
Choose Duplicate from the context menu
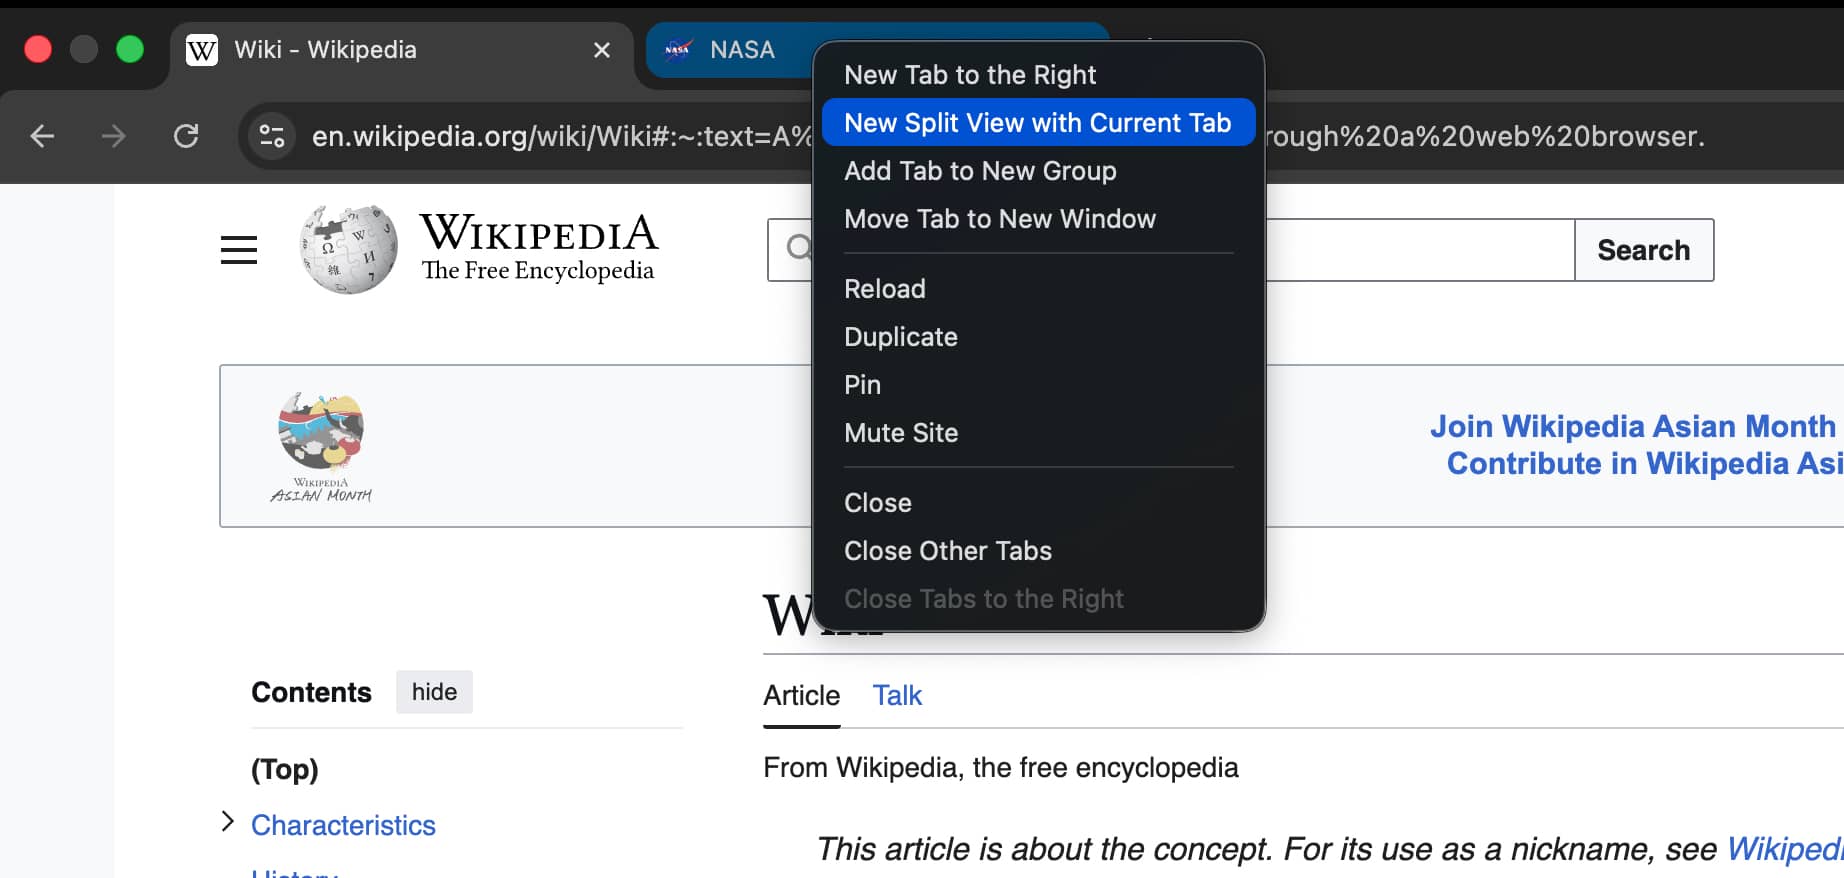900,337
